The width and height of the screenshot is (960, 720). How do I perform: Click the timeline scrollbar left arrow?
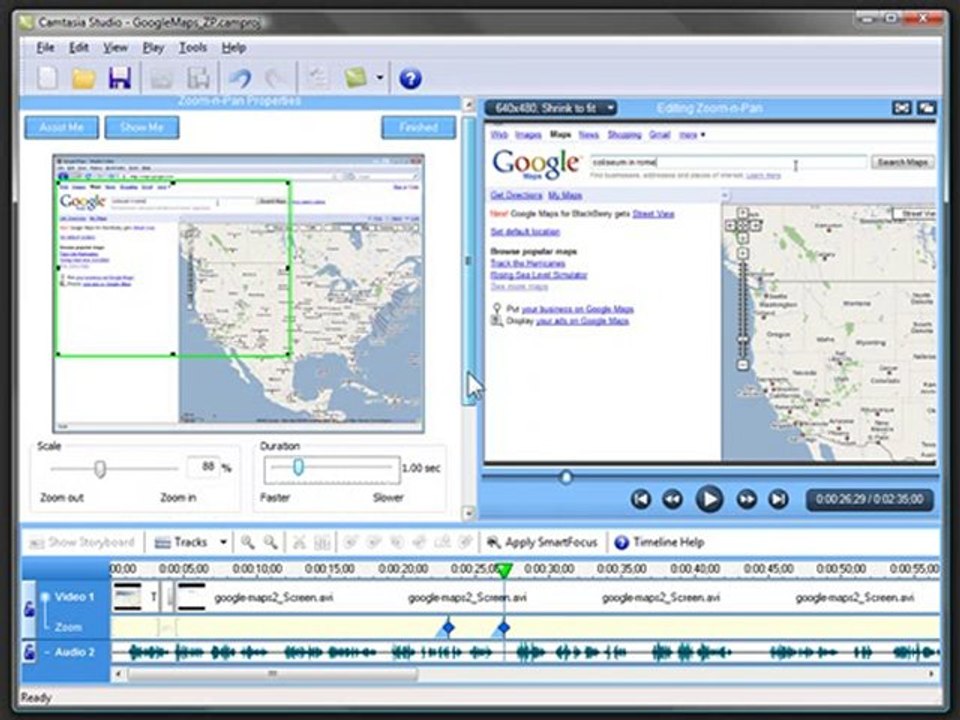coord(118,674)
